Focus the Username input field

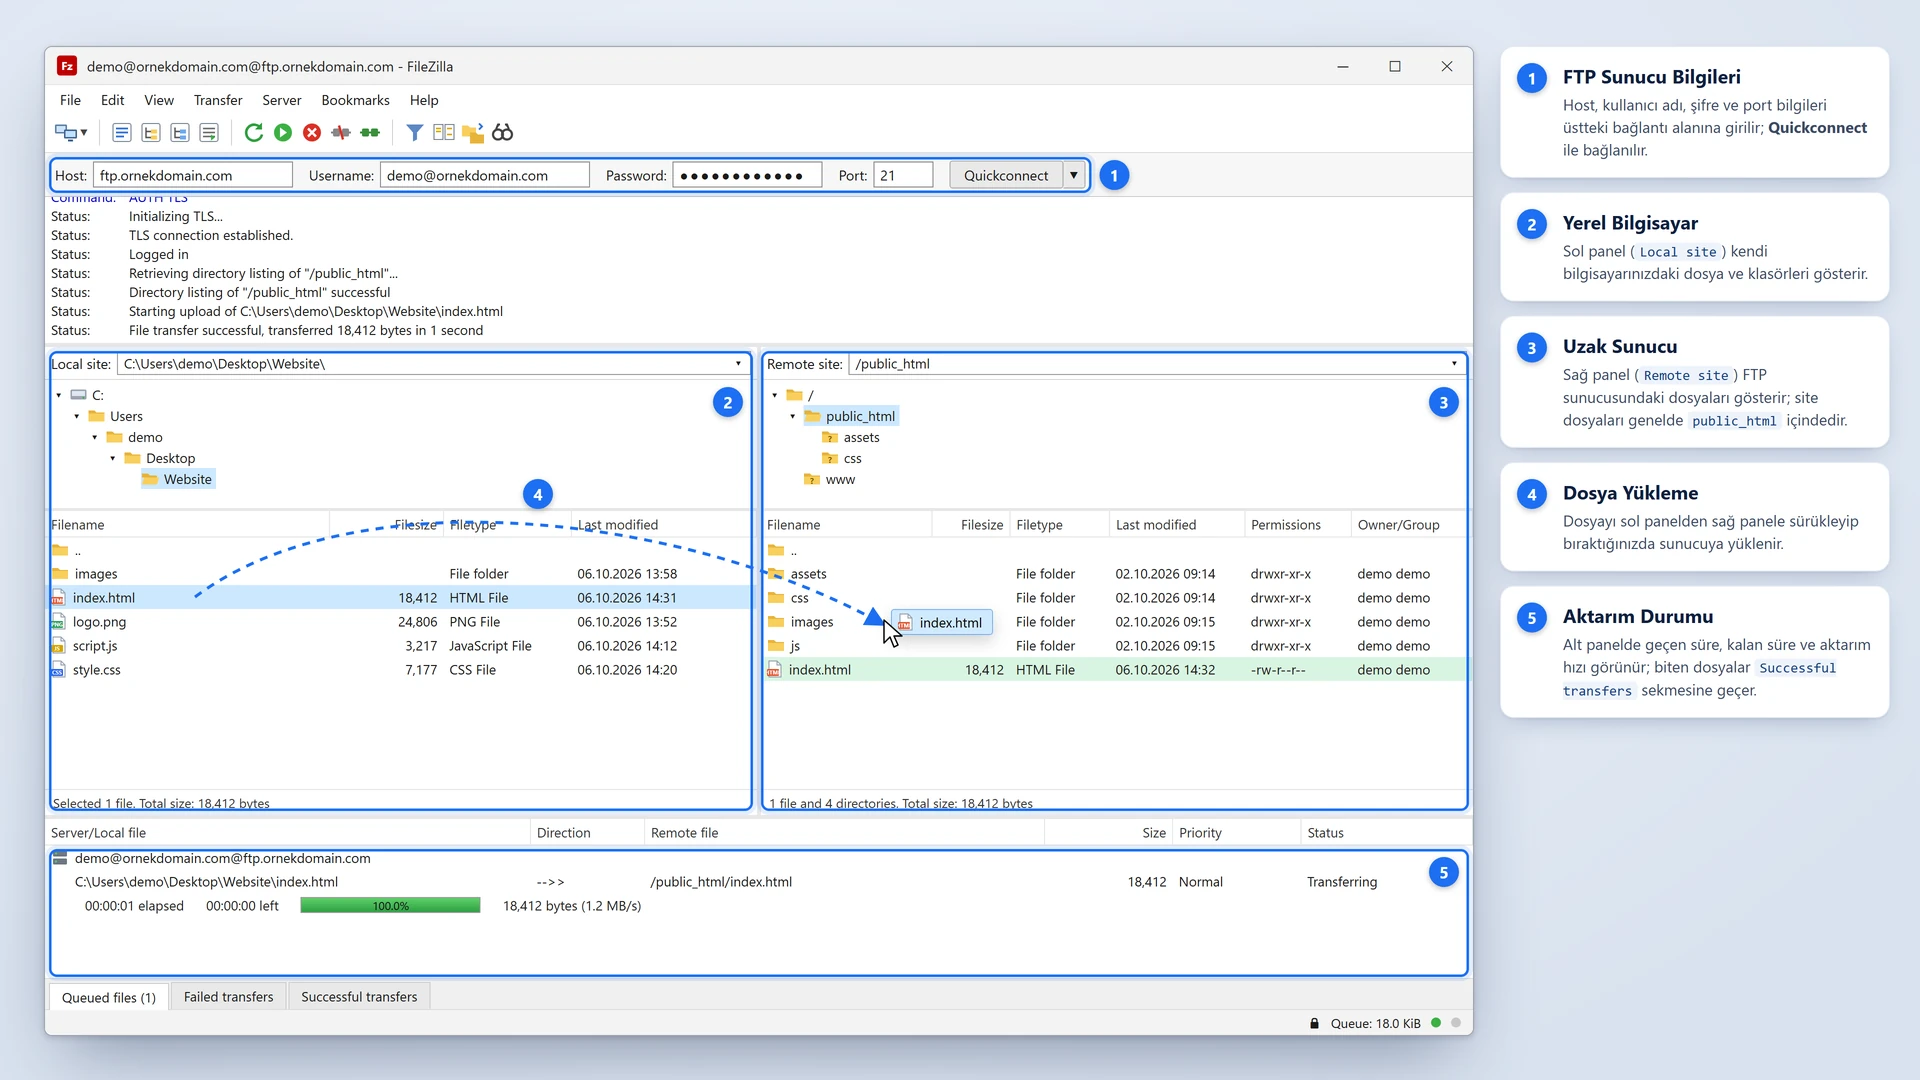pyautogui.click(x=485, y=175)
